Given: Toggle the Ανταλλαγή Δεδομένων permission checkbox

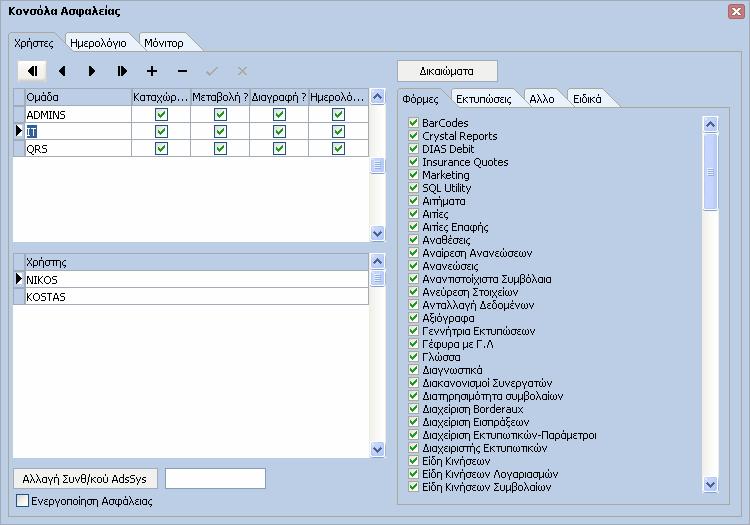Looking at the screenshot, I should coord(414,305).
